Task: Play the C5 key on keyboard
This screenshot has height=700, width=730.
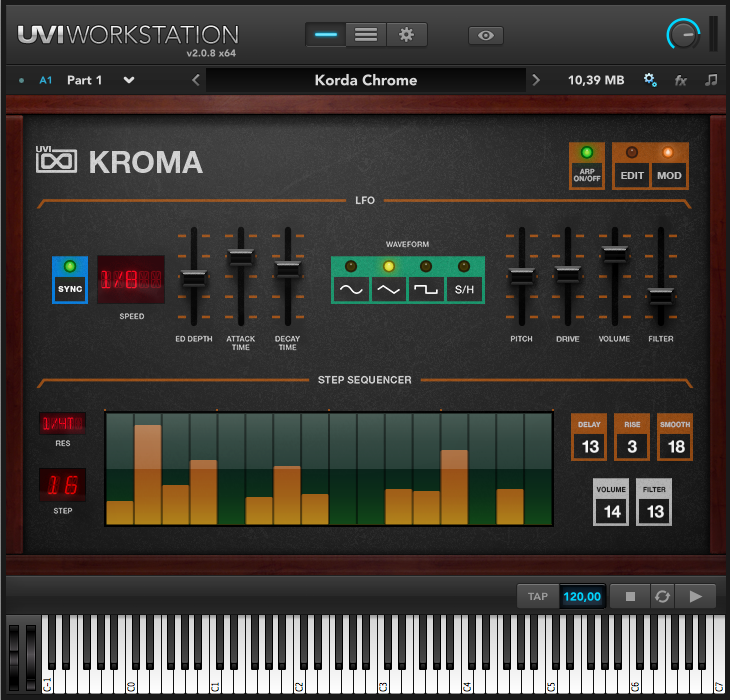Action: [551, 681]
